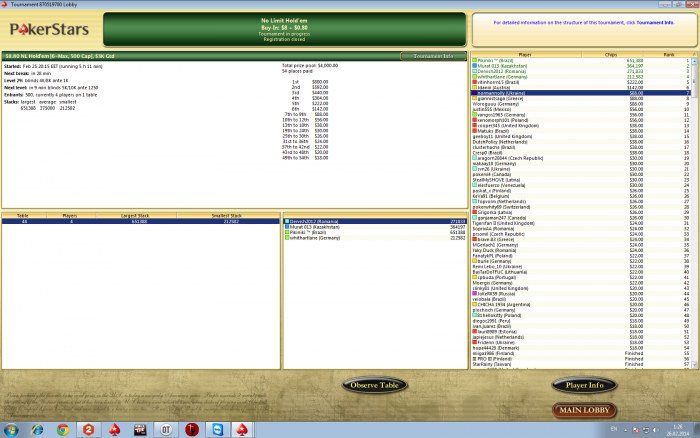
Task: Select DutchPolicy (Netherlands) row
Action: click(x=581, y=142)
